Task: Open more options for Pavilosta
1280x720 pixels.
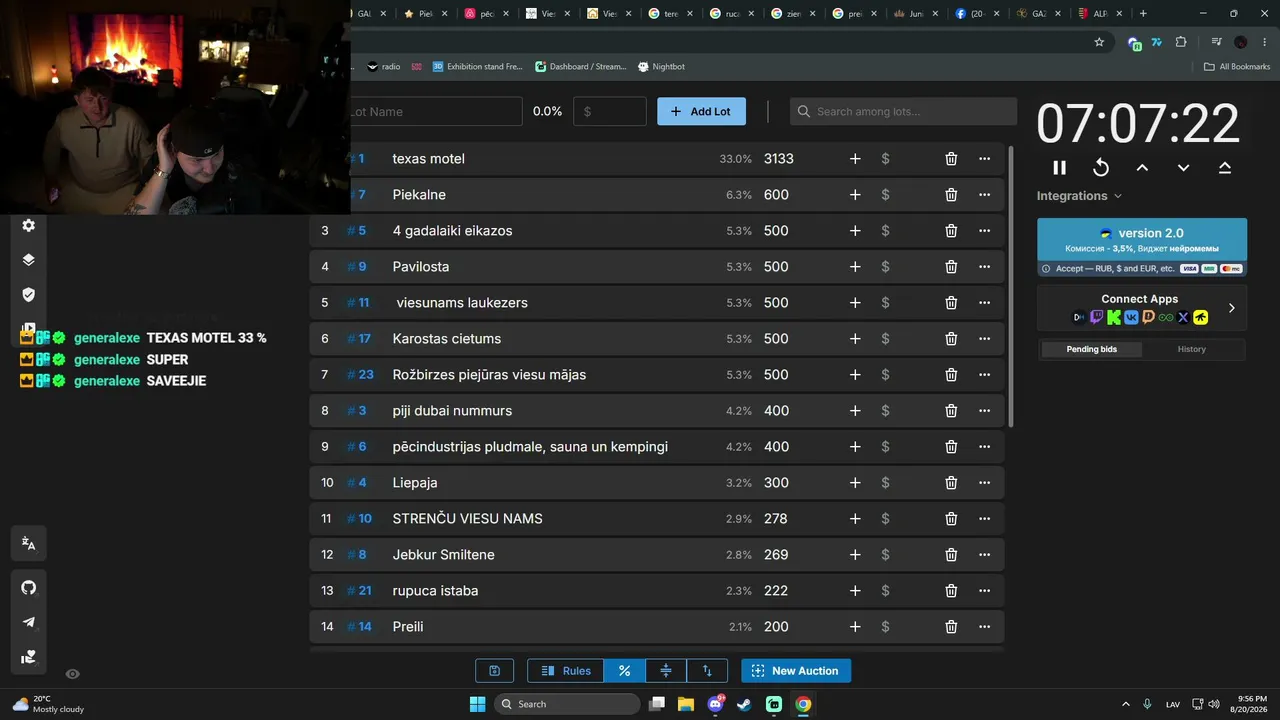Action: tap(984, 267)
